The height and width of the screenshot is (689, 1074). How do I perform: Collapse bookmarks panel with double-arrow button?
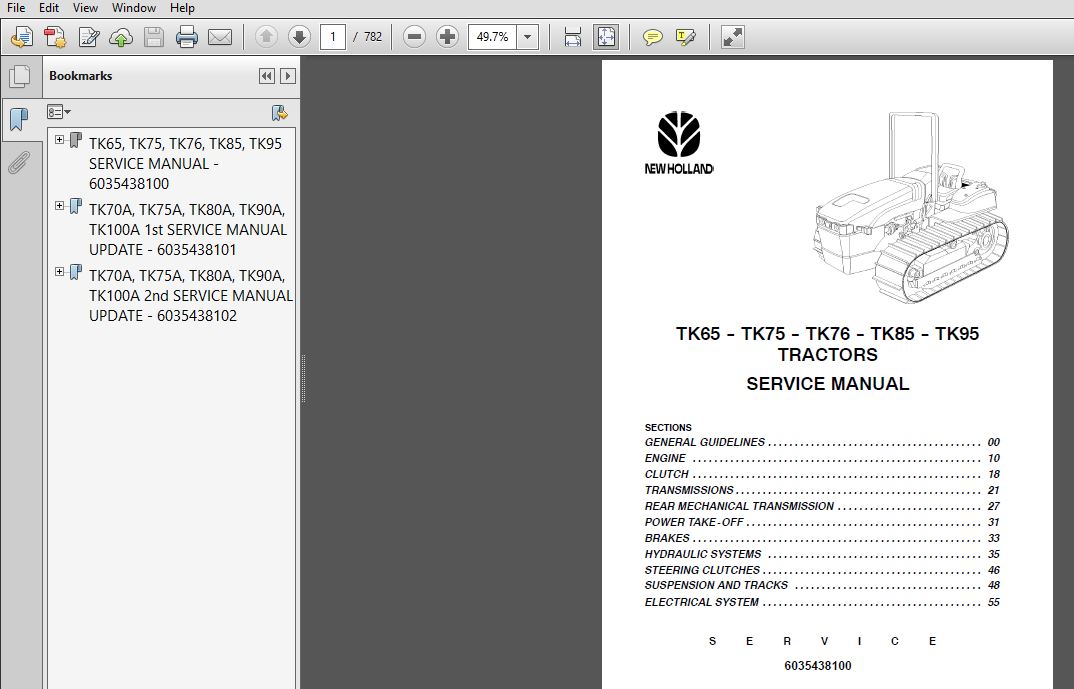(x=266, y=76)
